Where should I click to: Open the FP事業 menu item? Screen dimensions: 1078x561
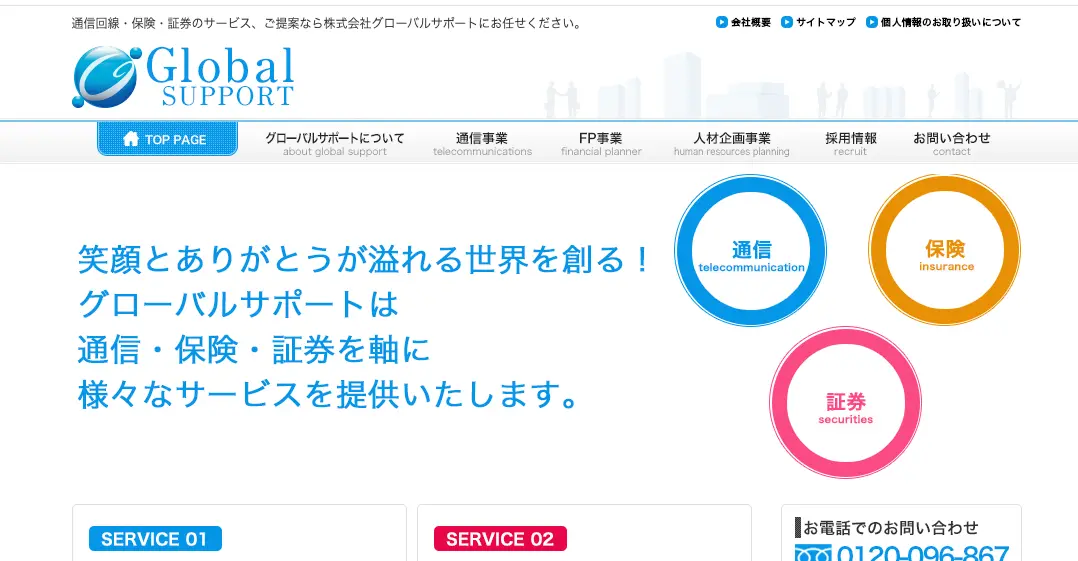[x=601, y=144]
